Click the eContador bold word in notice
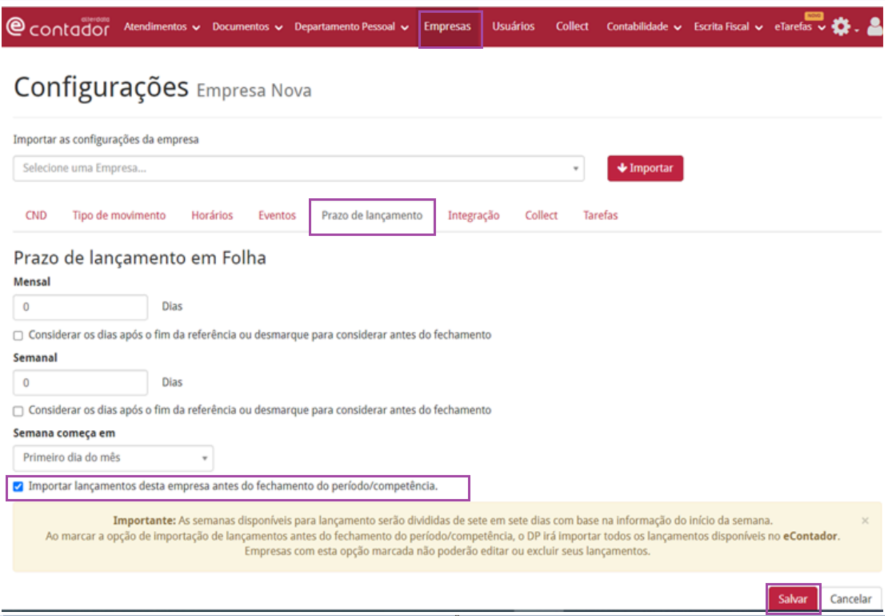This screenshot has height=616, width=885. coord(810,536)
